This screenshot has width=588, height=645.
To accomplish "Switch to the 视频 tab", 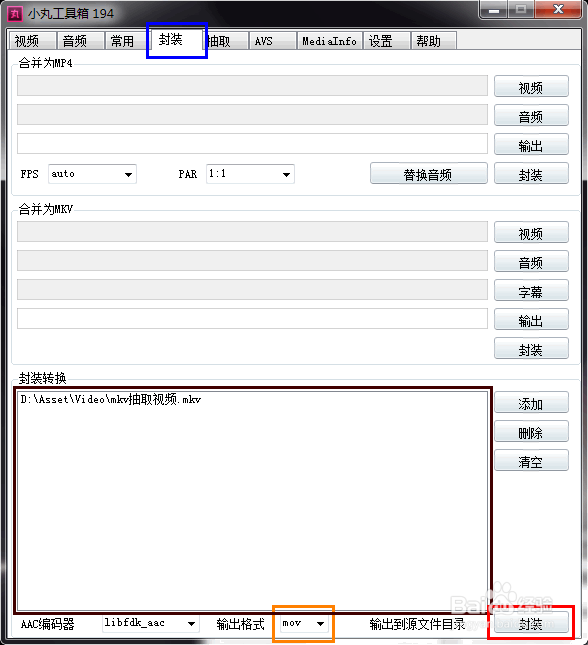I will (x=32, y=41).
